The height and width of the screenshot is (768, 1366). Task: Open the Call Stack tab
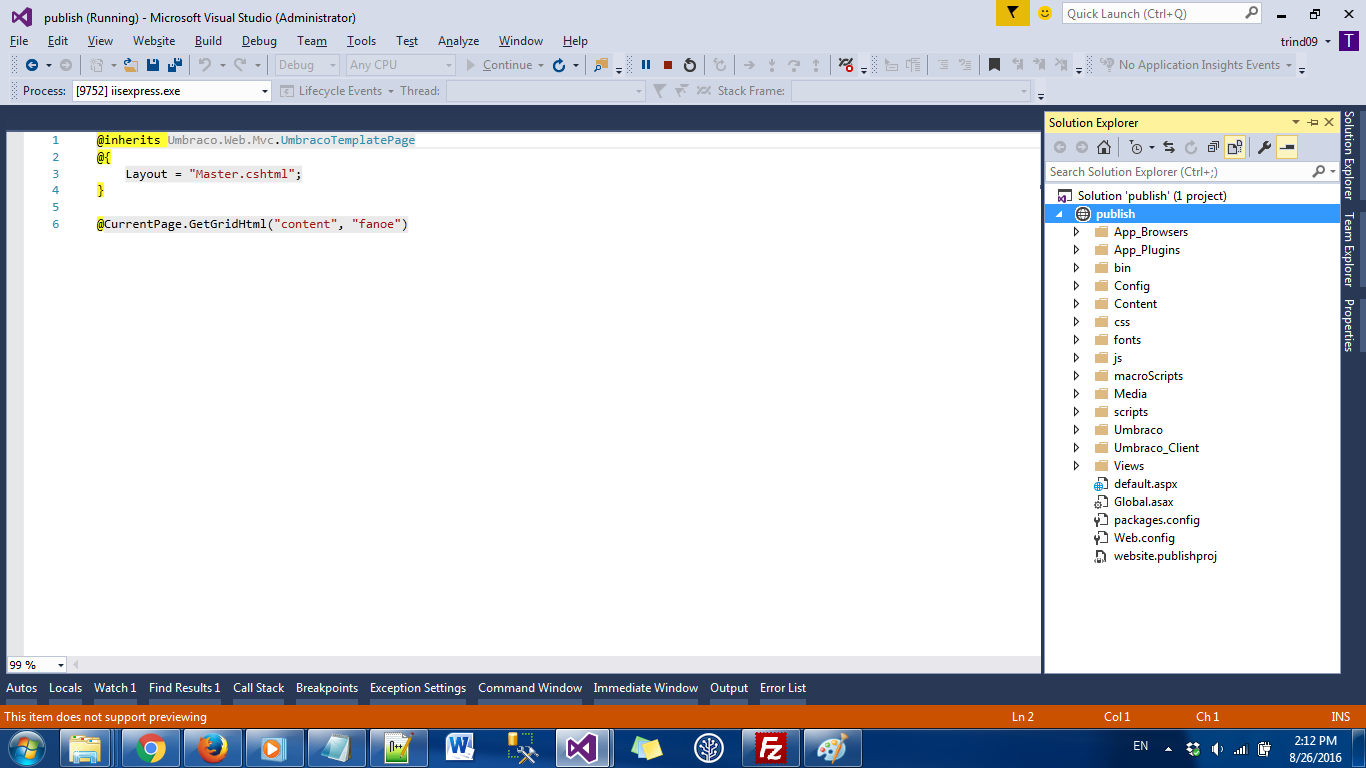259,688
